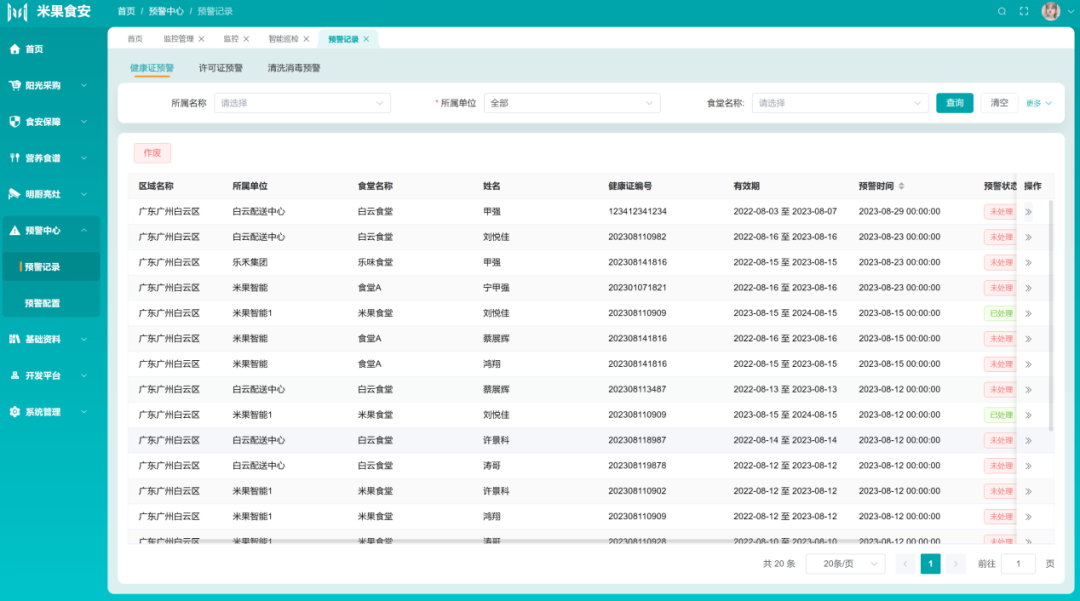This screenshot has width=1080, height=601.
Task: Open the user avatar menu
Action: 1051,11
